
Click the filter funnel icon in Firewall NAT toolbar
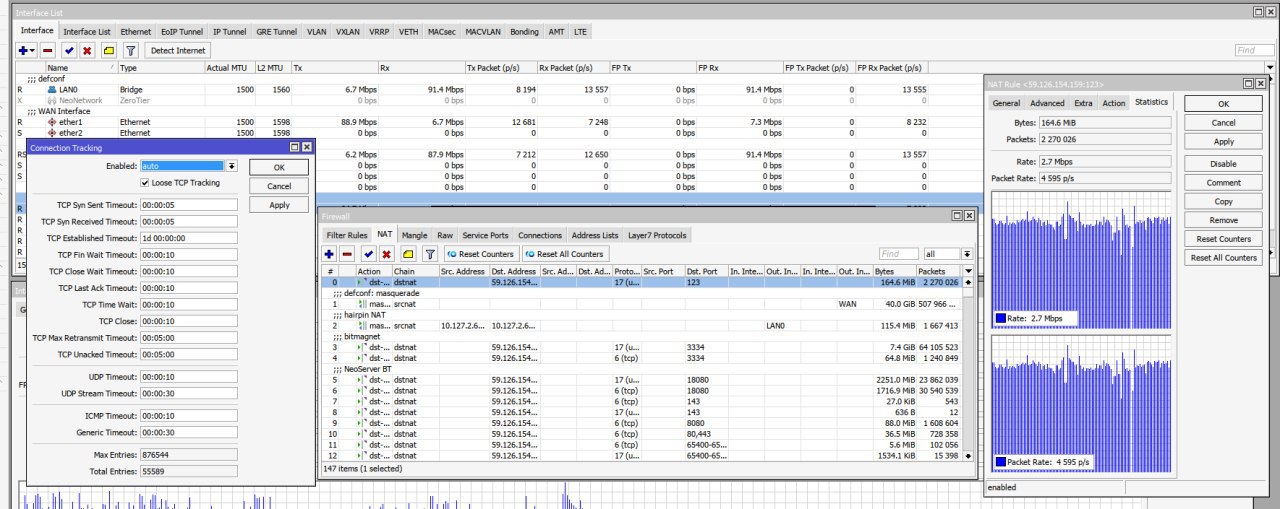point(430,254)
